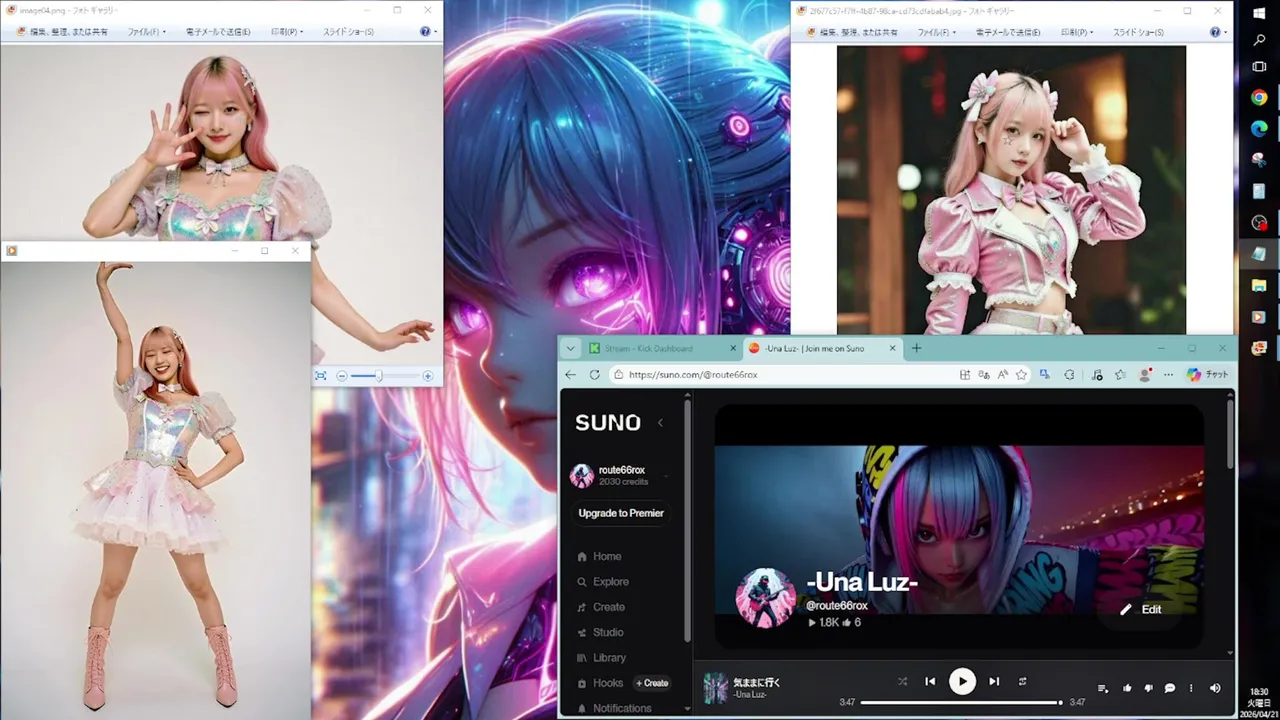
Task: Click the playing song's cover thumbnail
Action: [x=715, y=688]
